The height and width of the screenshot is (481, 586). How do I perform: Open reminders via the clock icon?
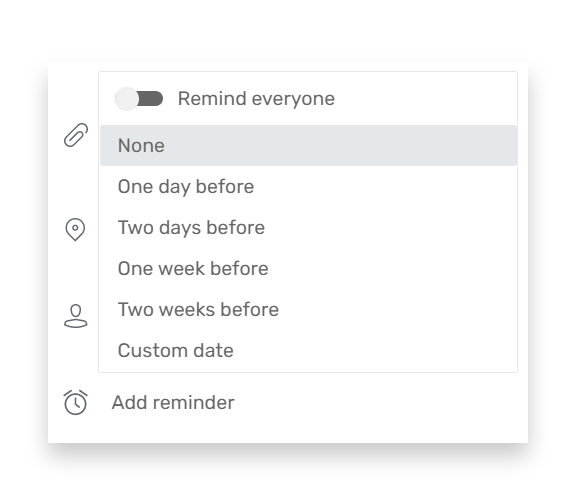[75, 402]
